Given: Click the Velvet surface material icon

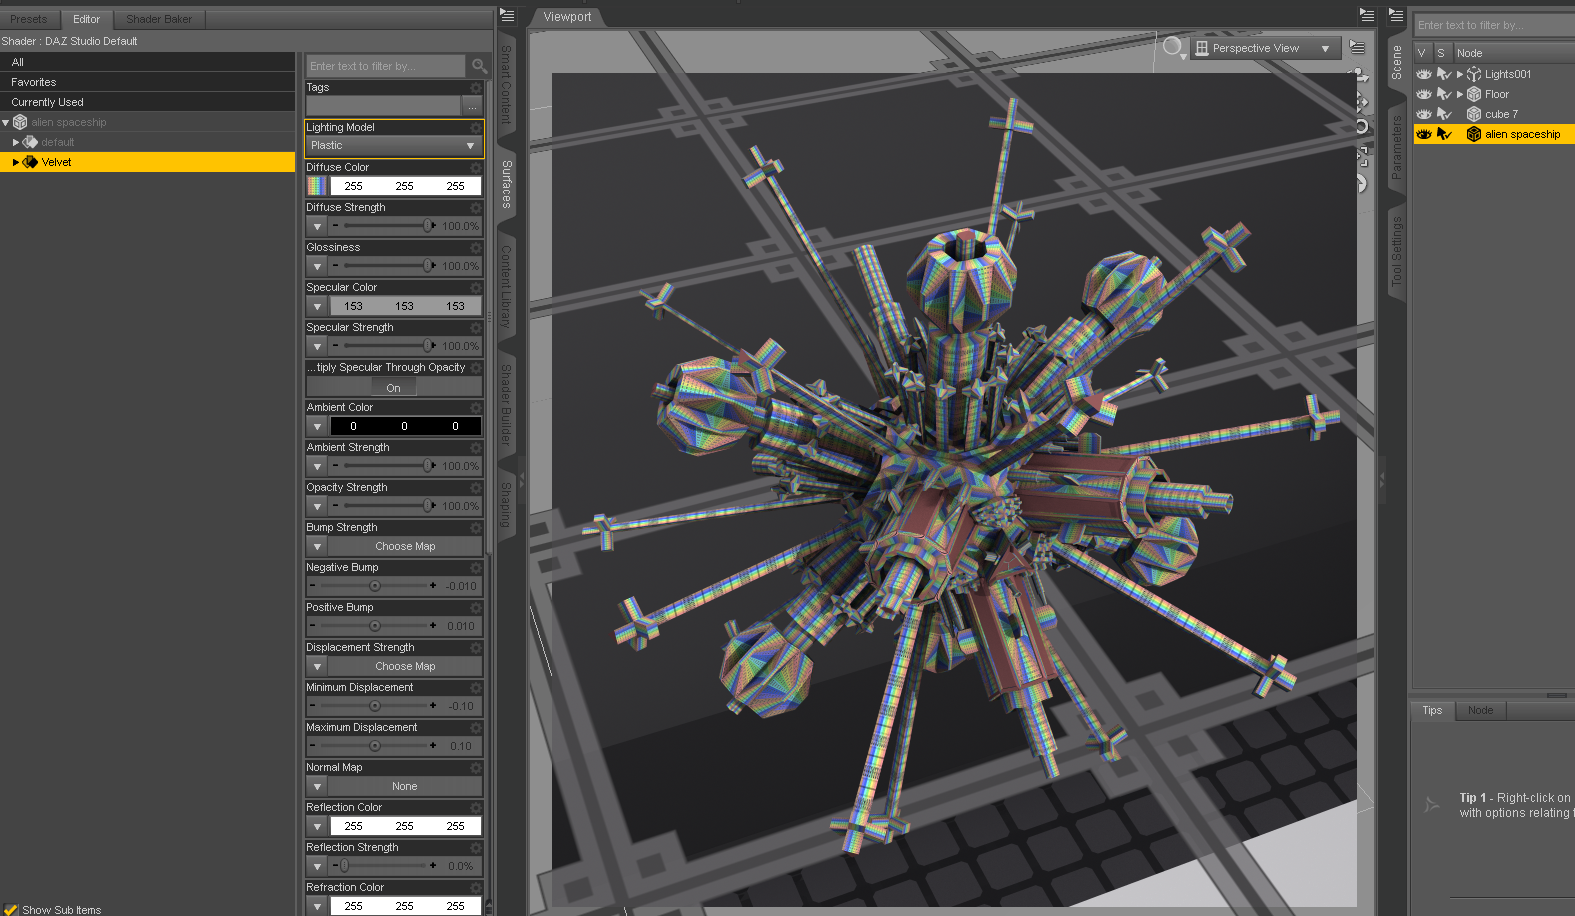Looking at the screenshot, I should tap(30, 162).
